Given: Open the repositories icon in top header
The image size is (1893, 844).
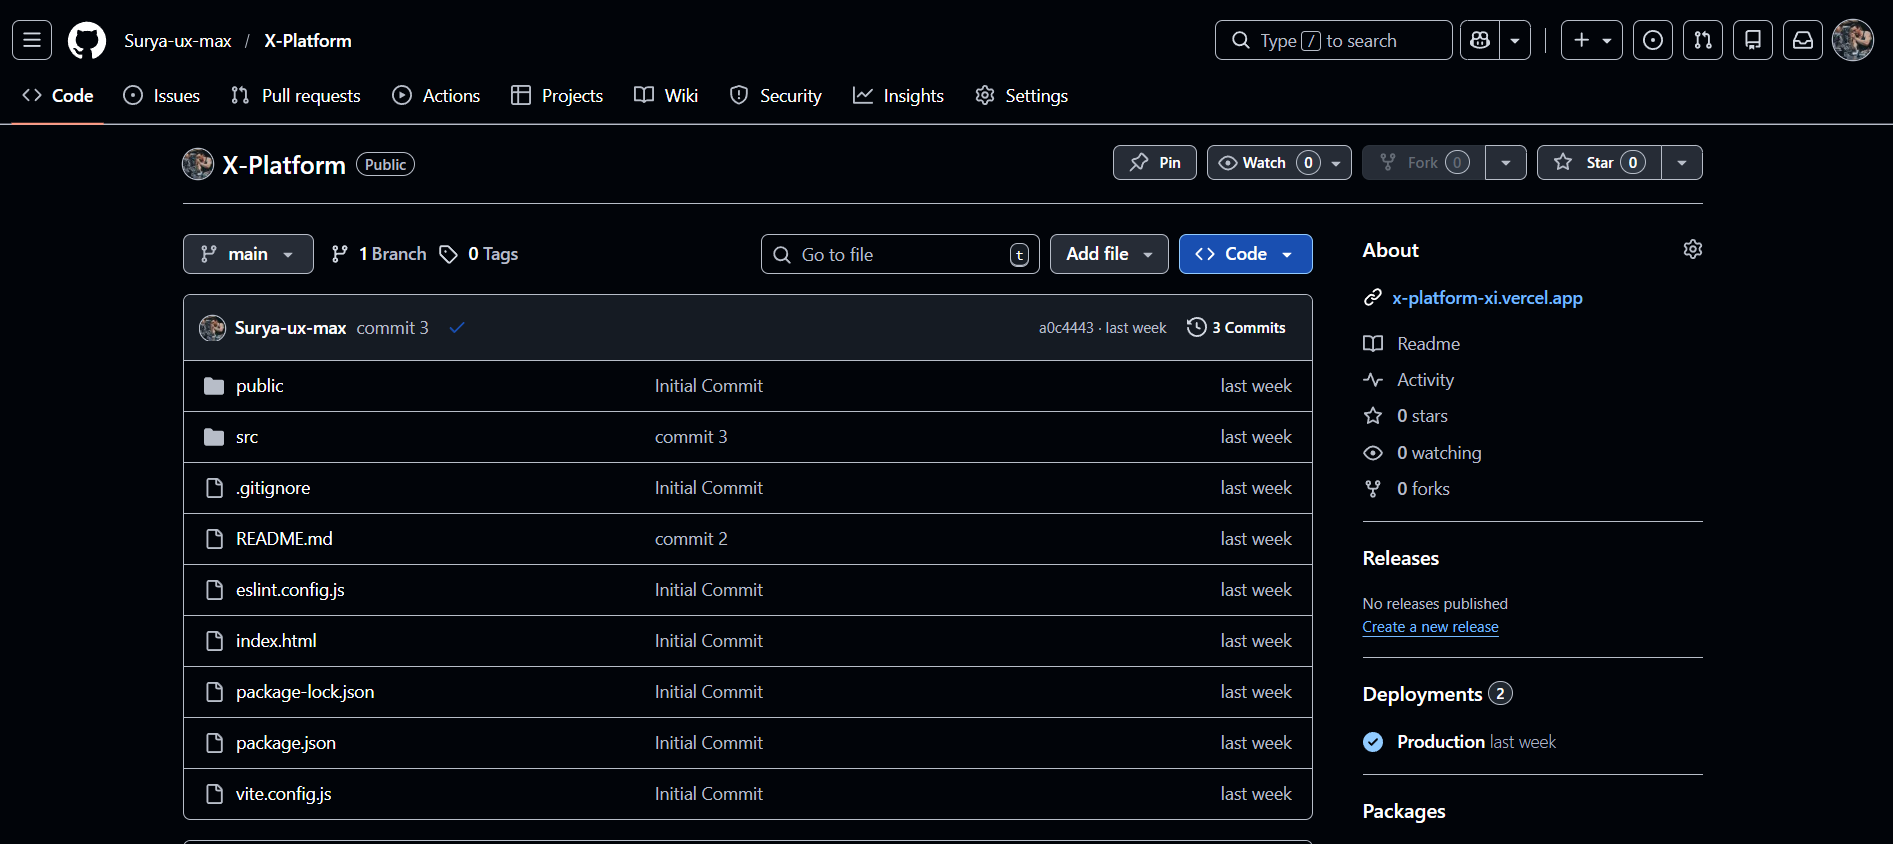Looking at the screenshot, I should (1753, 41).
